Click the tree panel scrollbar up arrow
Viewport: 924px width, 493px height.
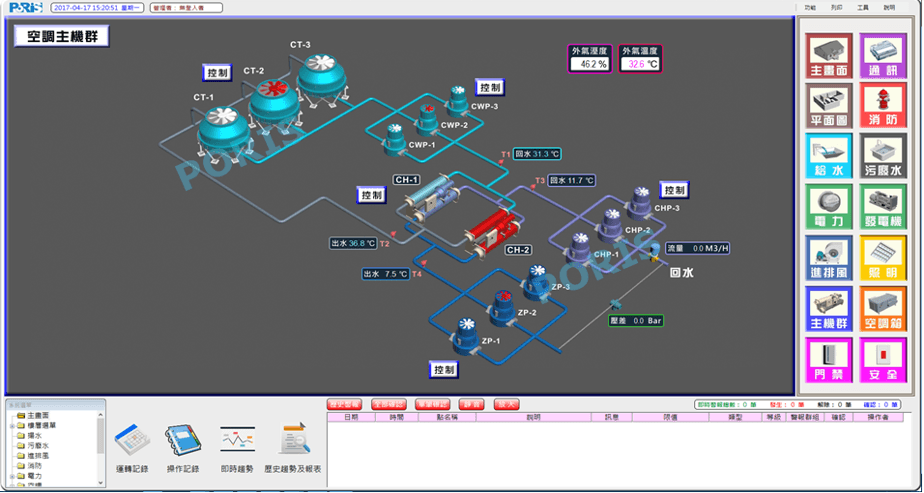tap(101, 415)
